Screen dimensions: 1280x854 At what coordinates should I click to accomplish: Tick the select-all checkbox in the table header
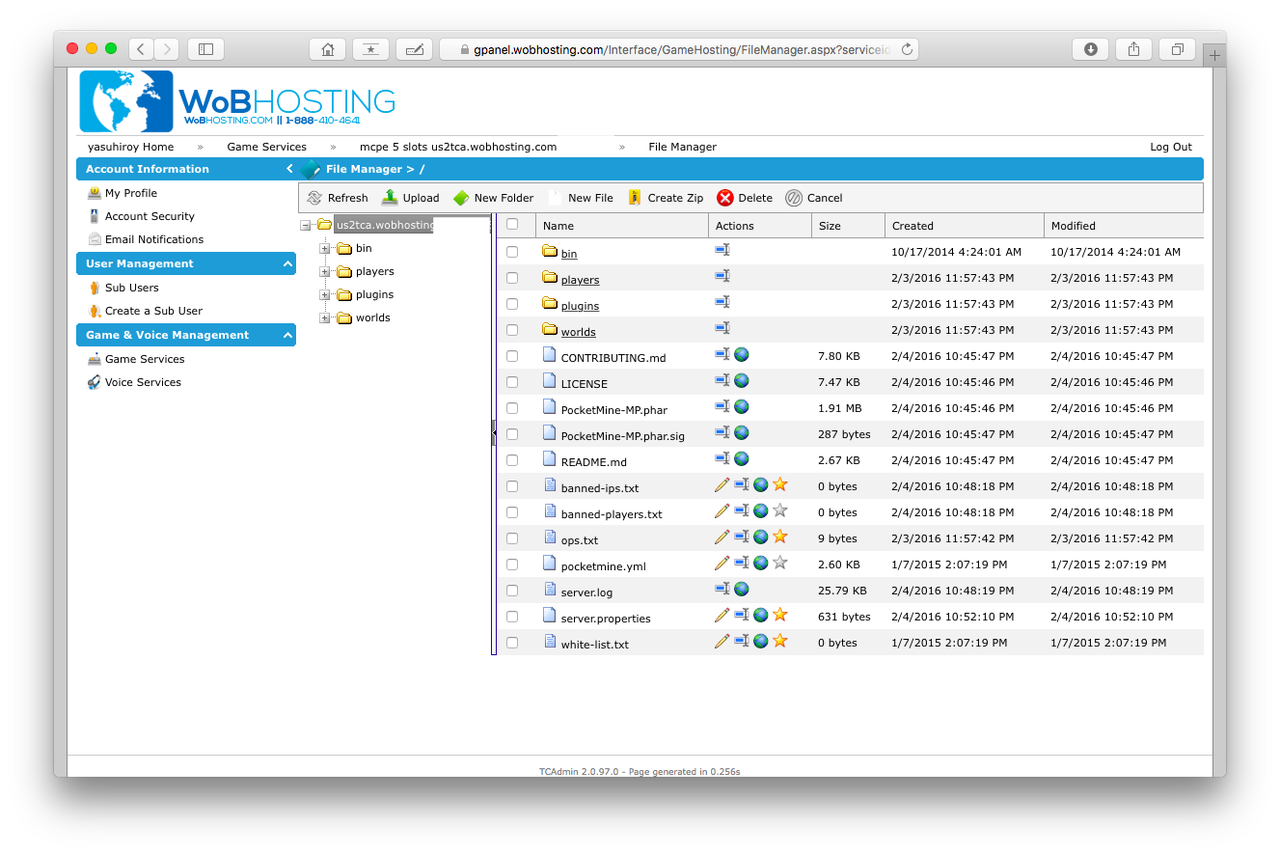(x=513, y=225)
